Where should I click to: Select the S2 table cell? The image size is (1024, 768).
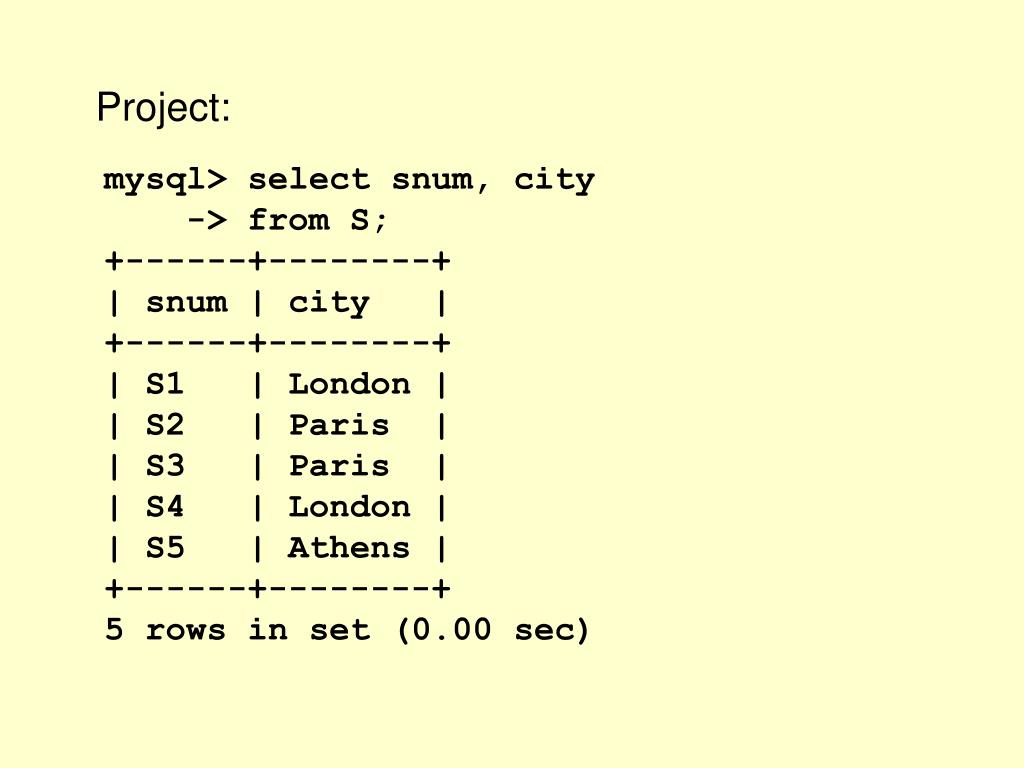pyautogui.click(x=165, y=425)
